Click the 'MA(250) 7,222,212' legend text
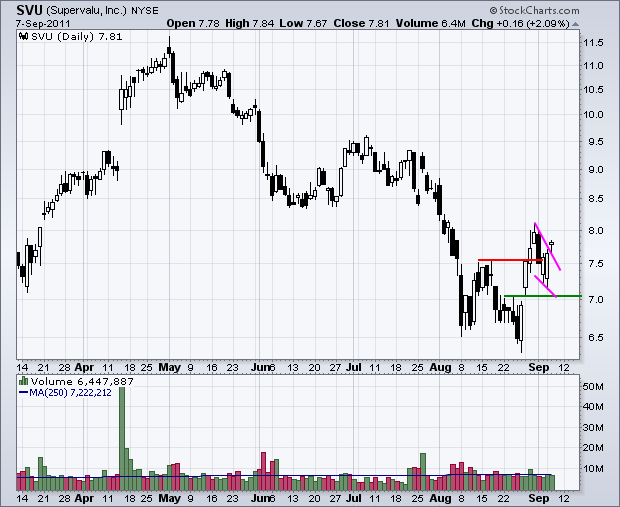This screenshot has width=620, height=507. [70, 393]
